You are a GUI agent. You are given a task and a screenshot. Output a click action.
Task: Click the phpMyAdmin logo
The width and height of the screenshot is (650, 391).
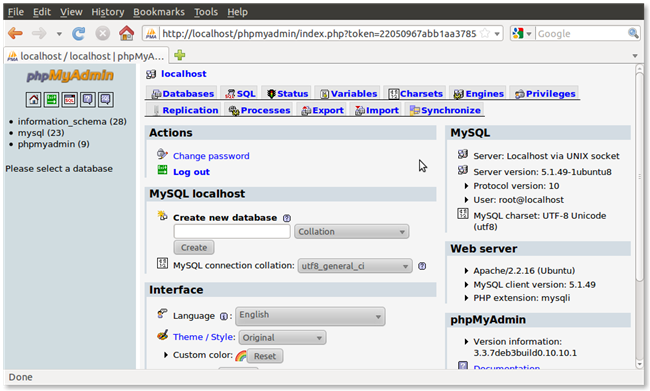click(70, 75)
